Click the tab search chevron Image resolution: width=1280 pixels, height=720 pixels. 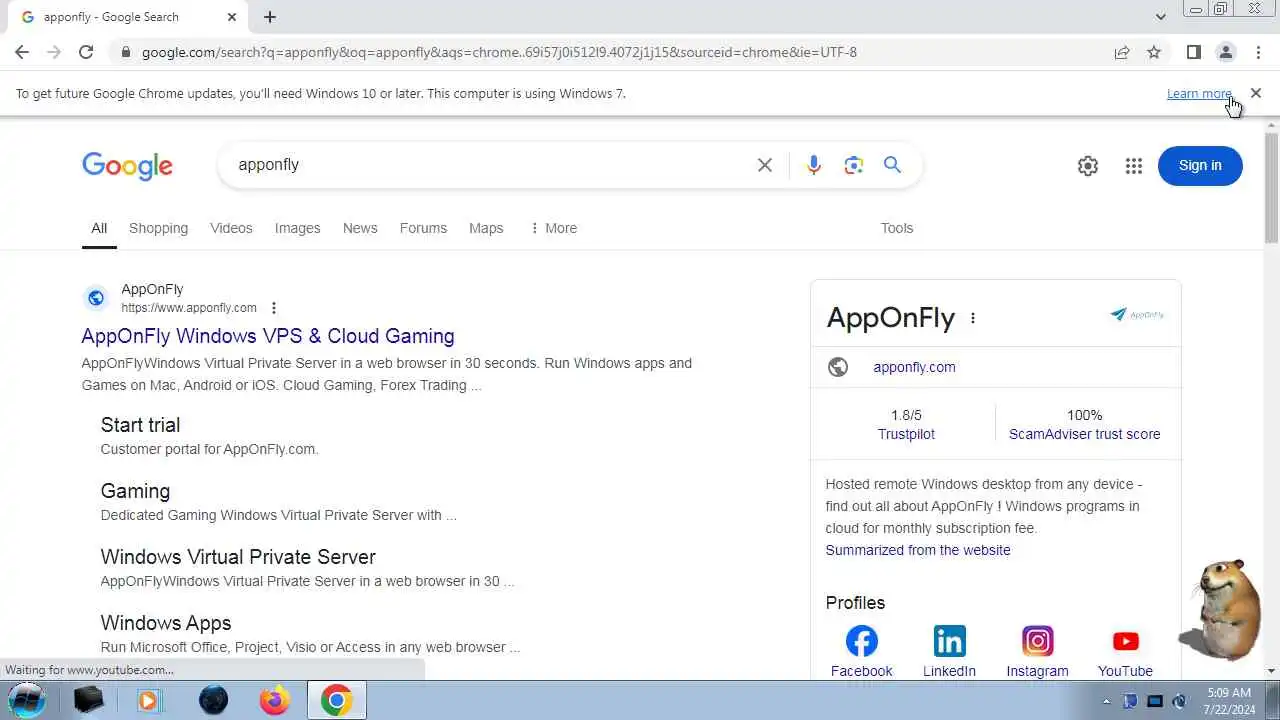point(1160,17)
